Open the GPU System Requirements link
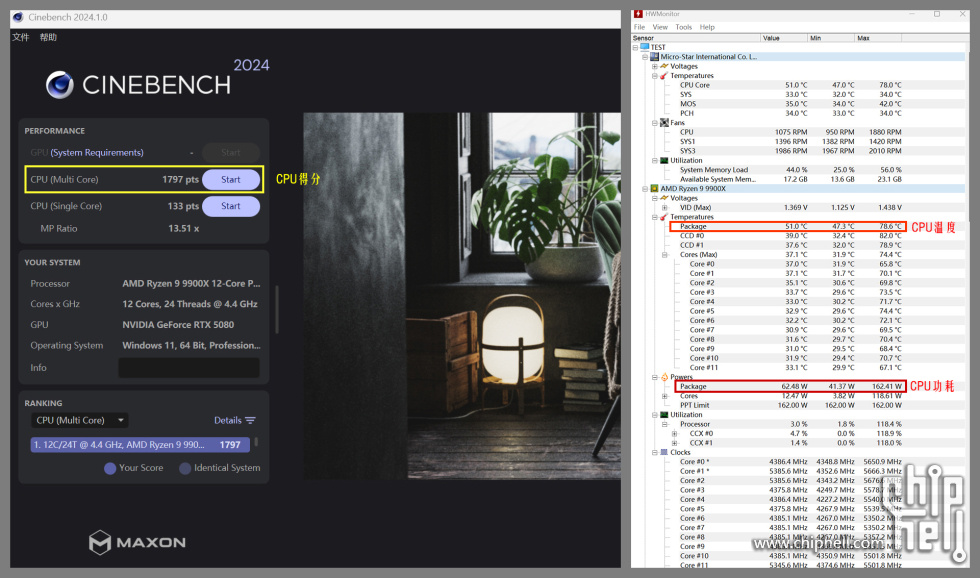 (97, 152)
